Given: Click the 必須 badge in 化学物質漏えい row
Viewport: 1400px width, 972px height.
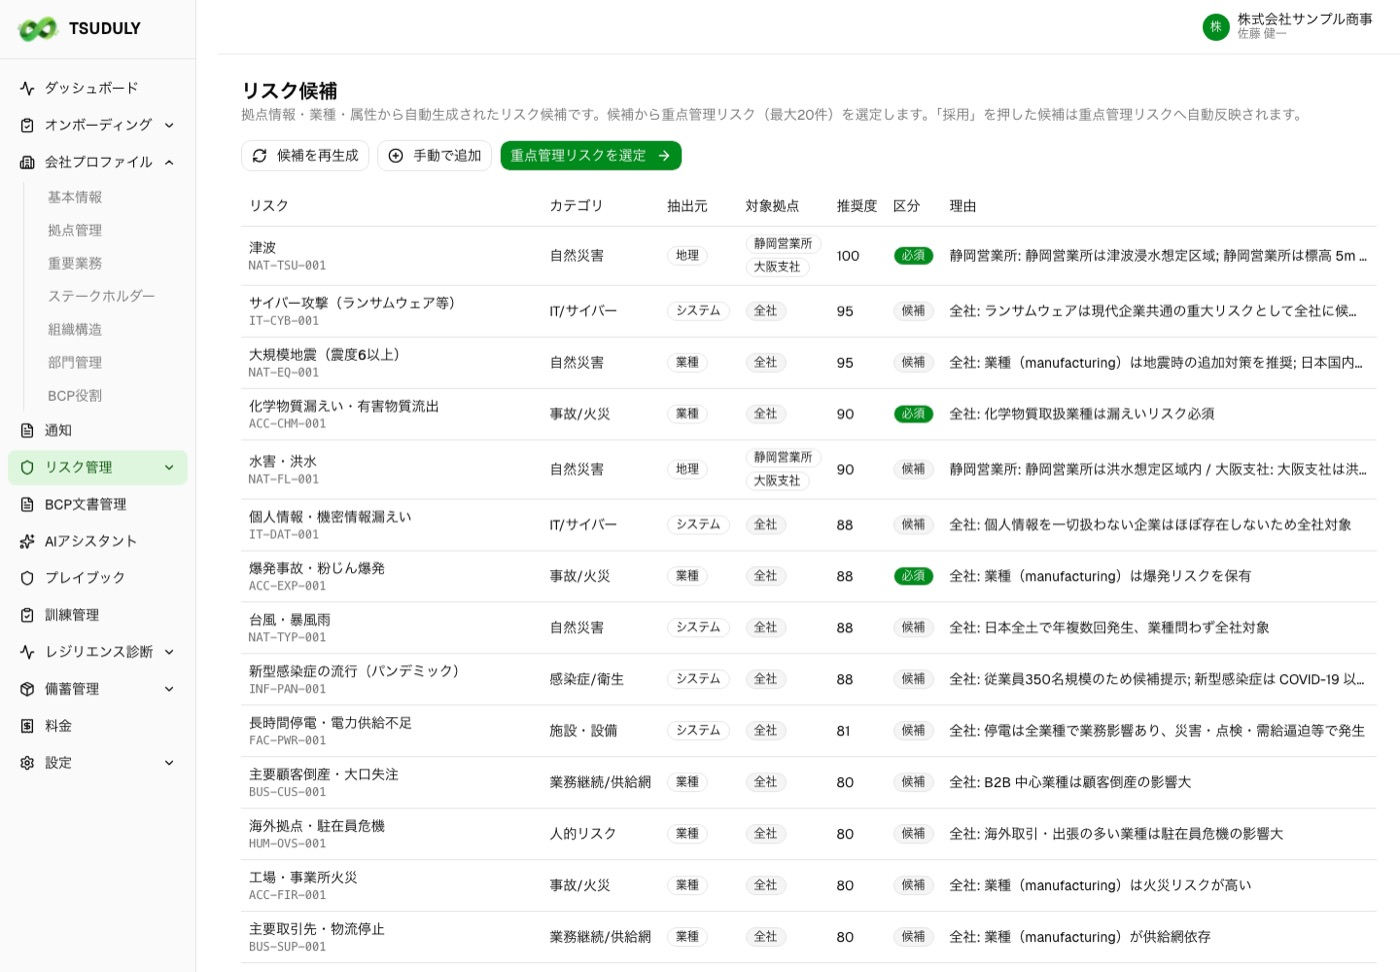Looking at the screenshot, I should click(913, 414).
